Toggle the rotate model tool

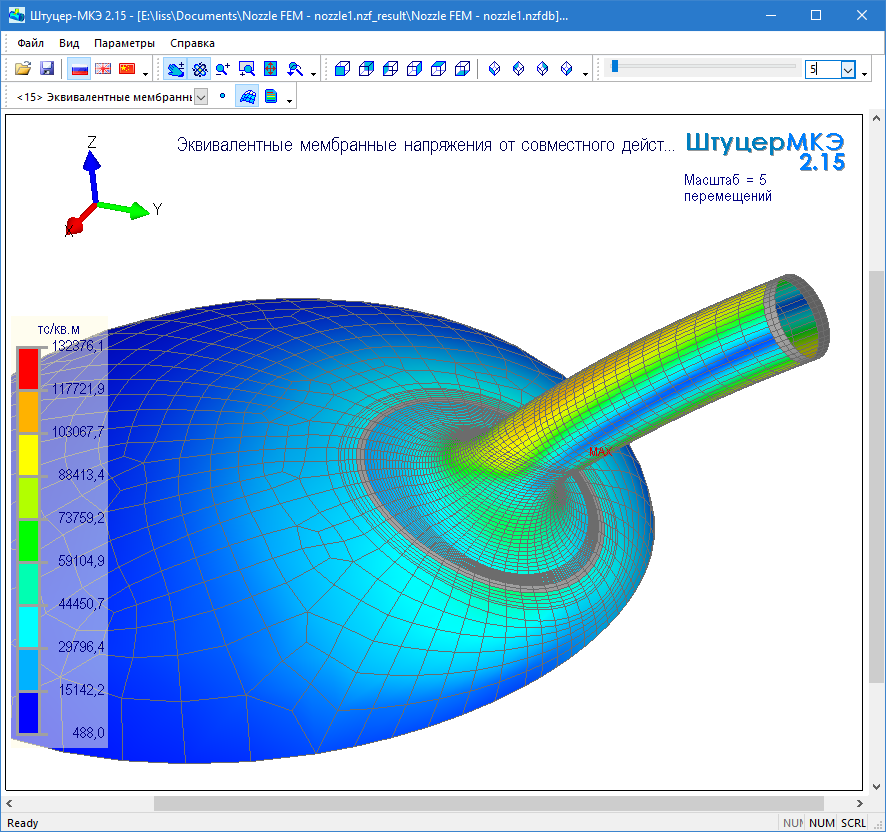click(x=199, y=69)
